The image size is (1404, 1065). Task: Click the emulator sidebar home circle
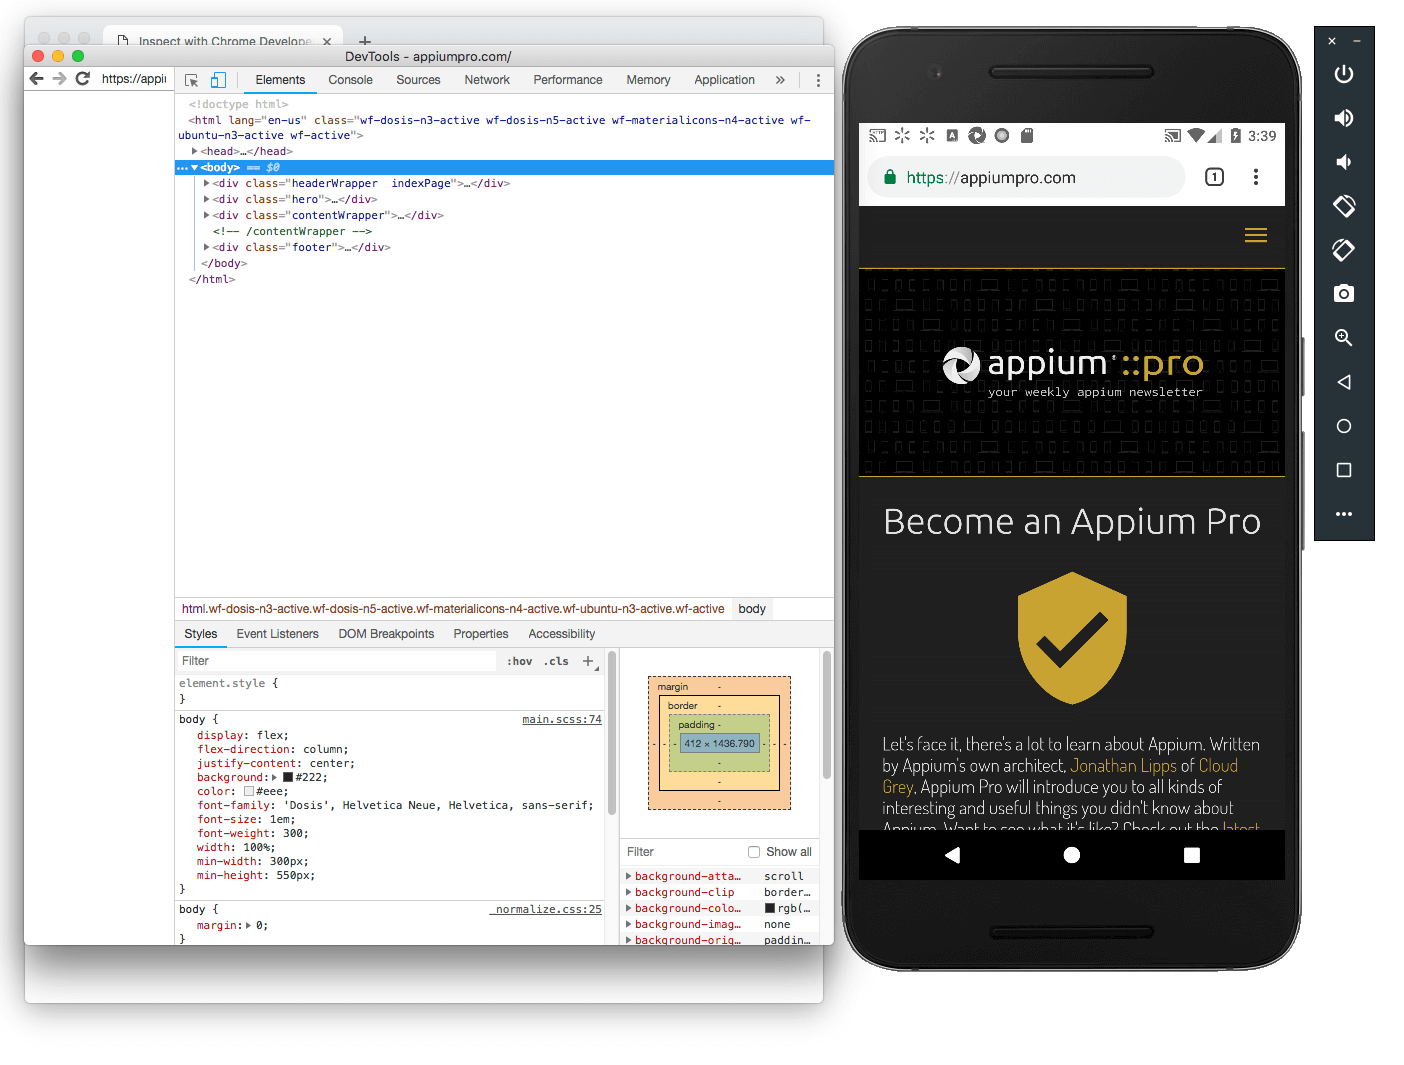click(x=1344, y=426)
